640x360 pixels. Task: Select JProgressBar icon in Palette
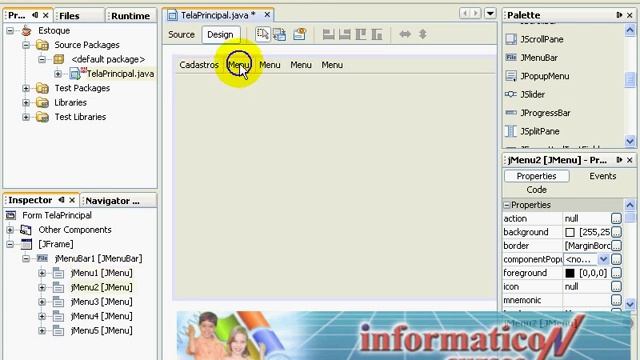click(x=511, y=113)
